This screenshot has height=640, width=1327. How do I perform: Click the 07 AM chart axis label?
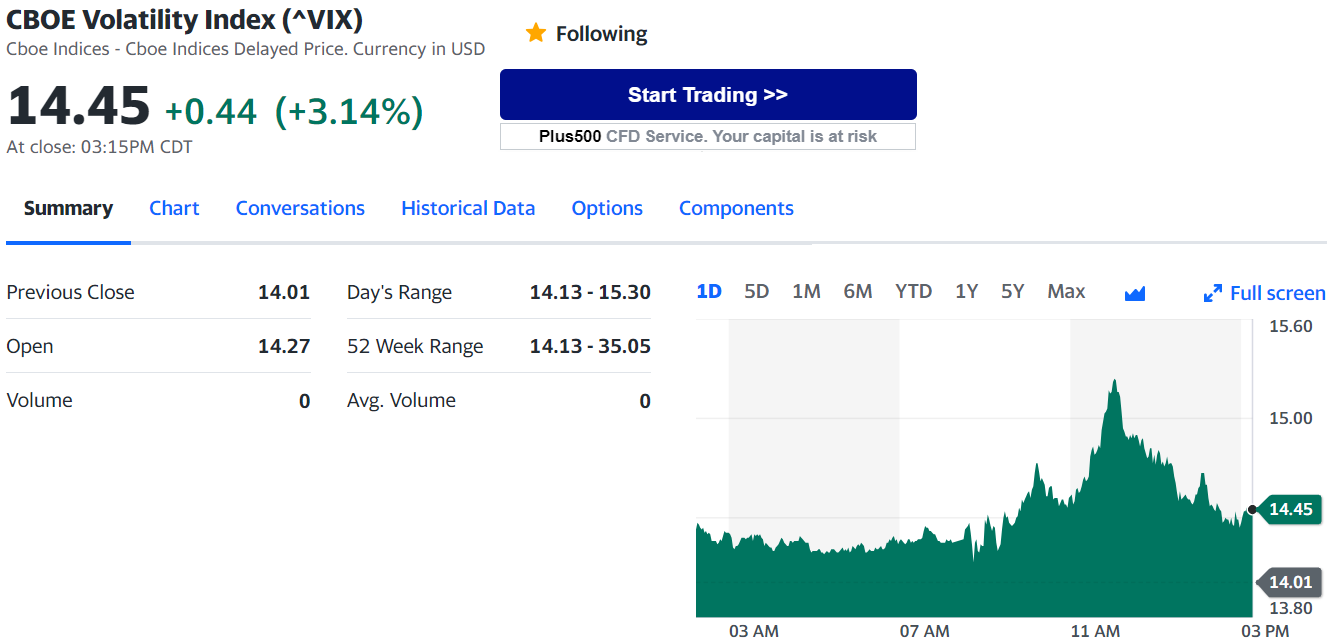click(924, 631)
